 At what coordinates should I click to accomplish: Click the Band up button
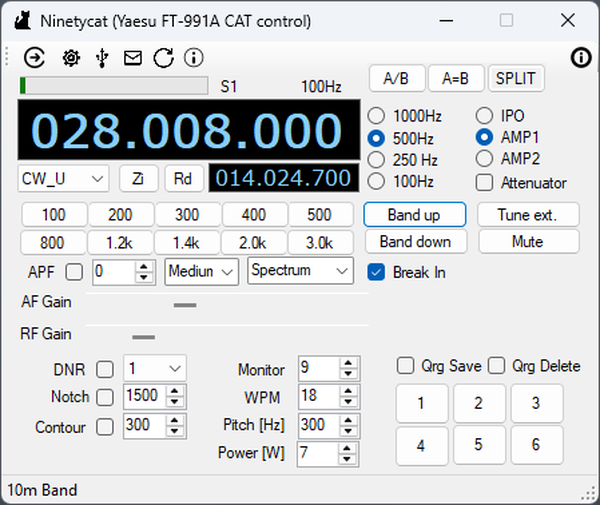[415, 215]
